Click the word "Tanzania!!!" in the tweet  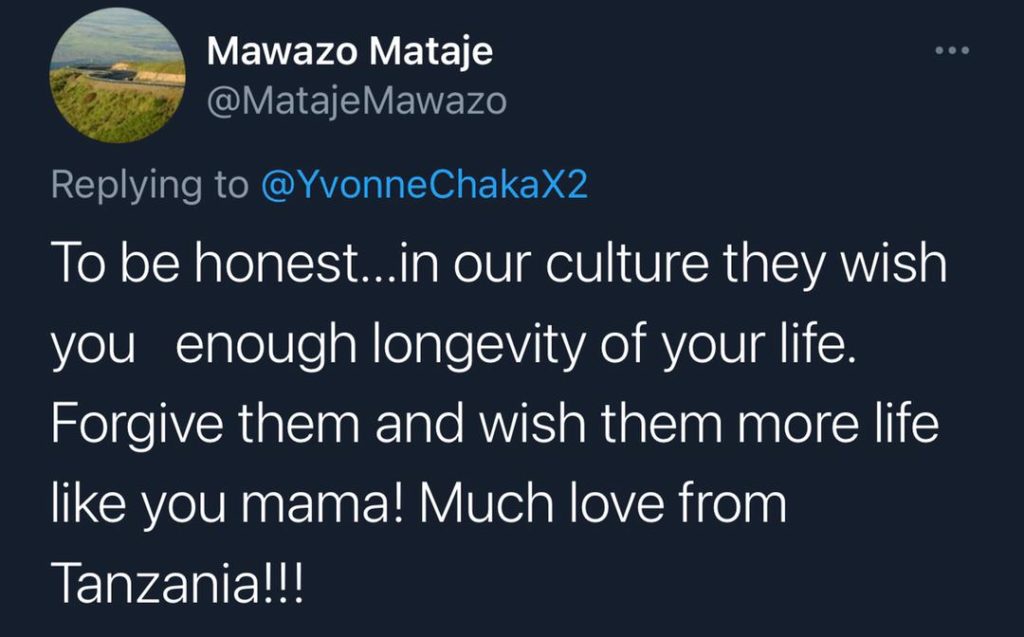178,583
